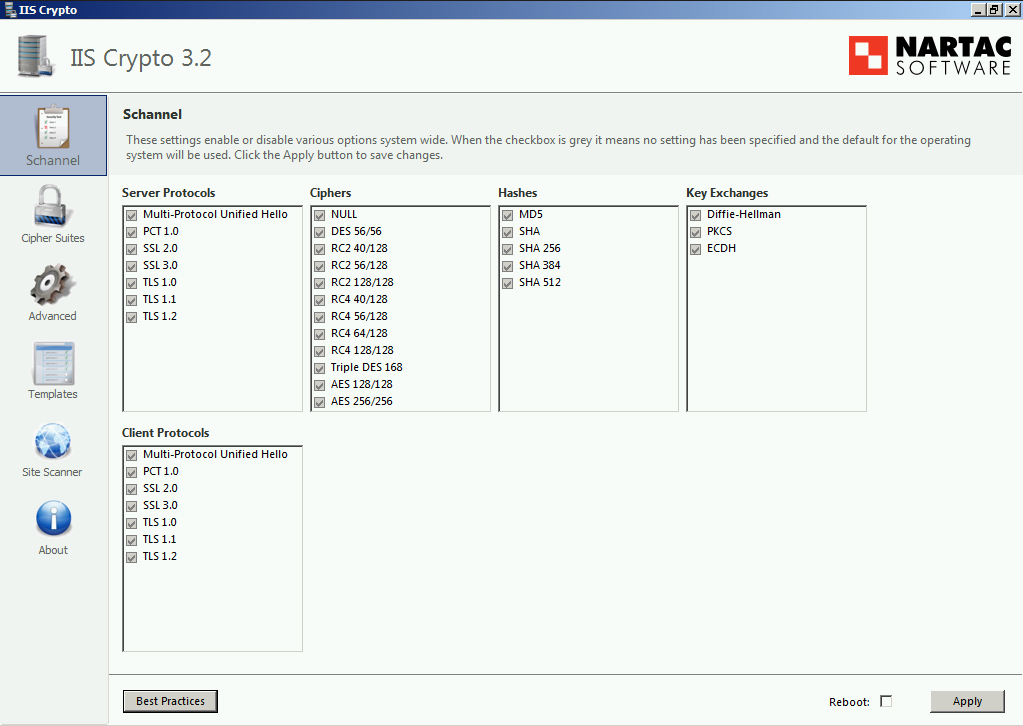Screen dimensions: 1023x726
Task: Toggle client TLS 1.1 checkbox
Action: tap(132, 539)
